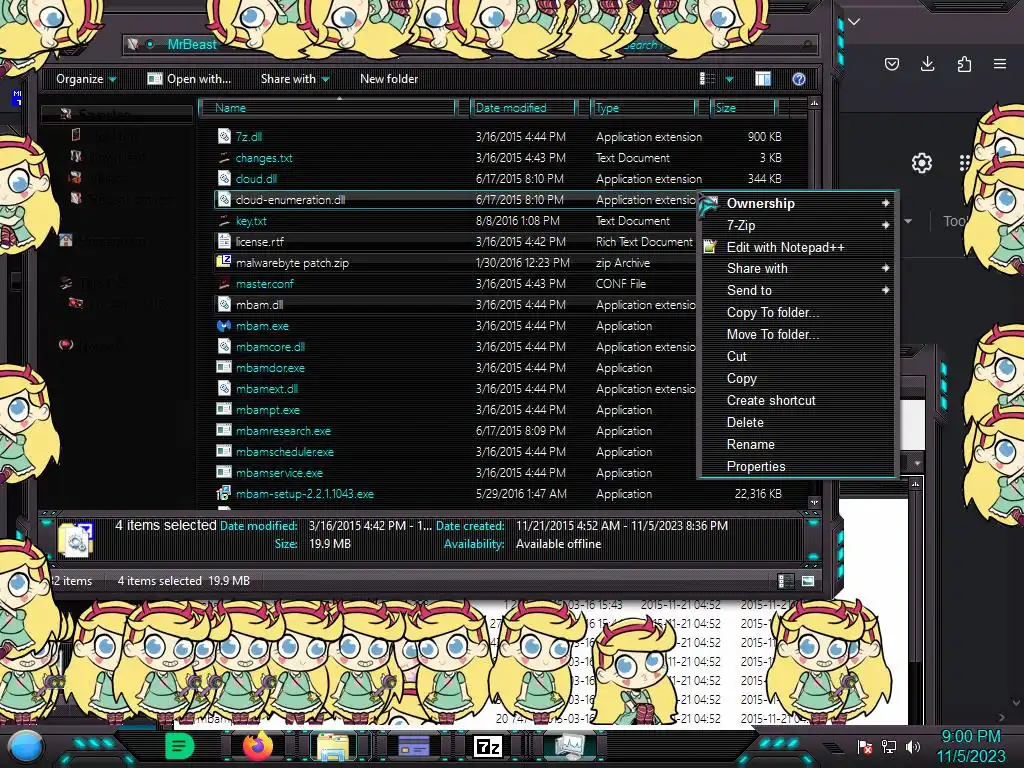Click the Start orb on the taskbar
Viewport: 1024px width, 768px height.
(x=25, y=746)
